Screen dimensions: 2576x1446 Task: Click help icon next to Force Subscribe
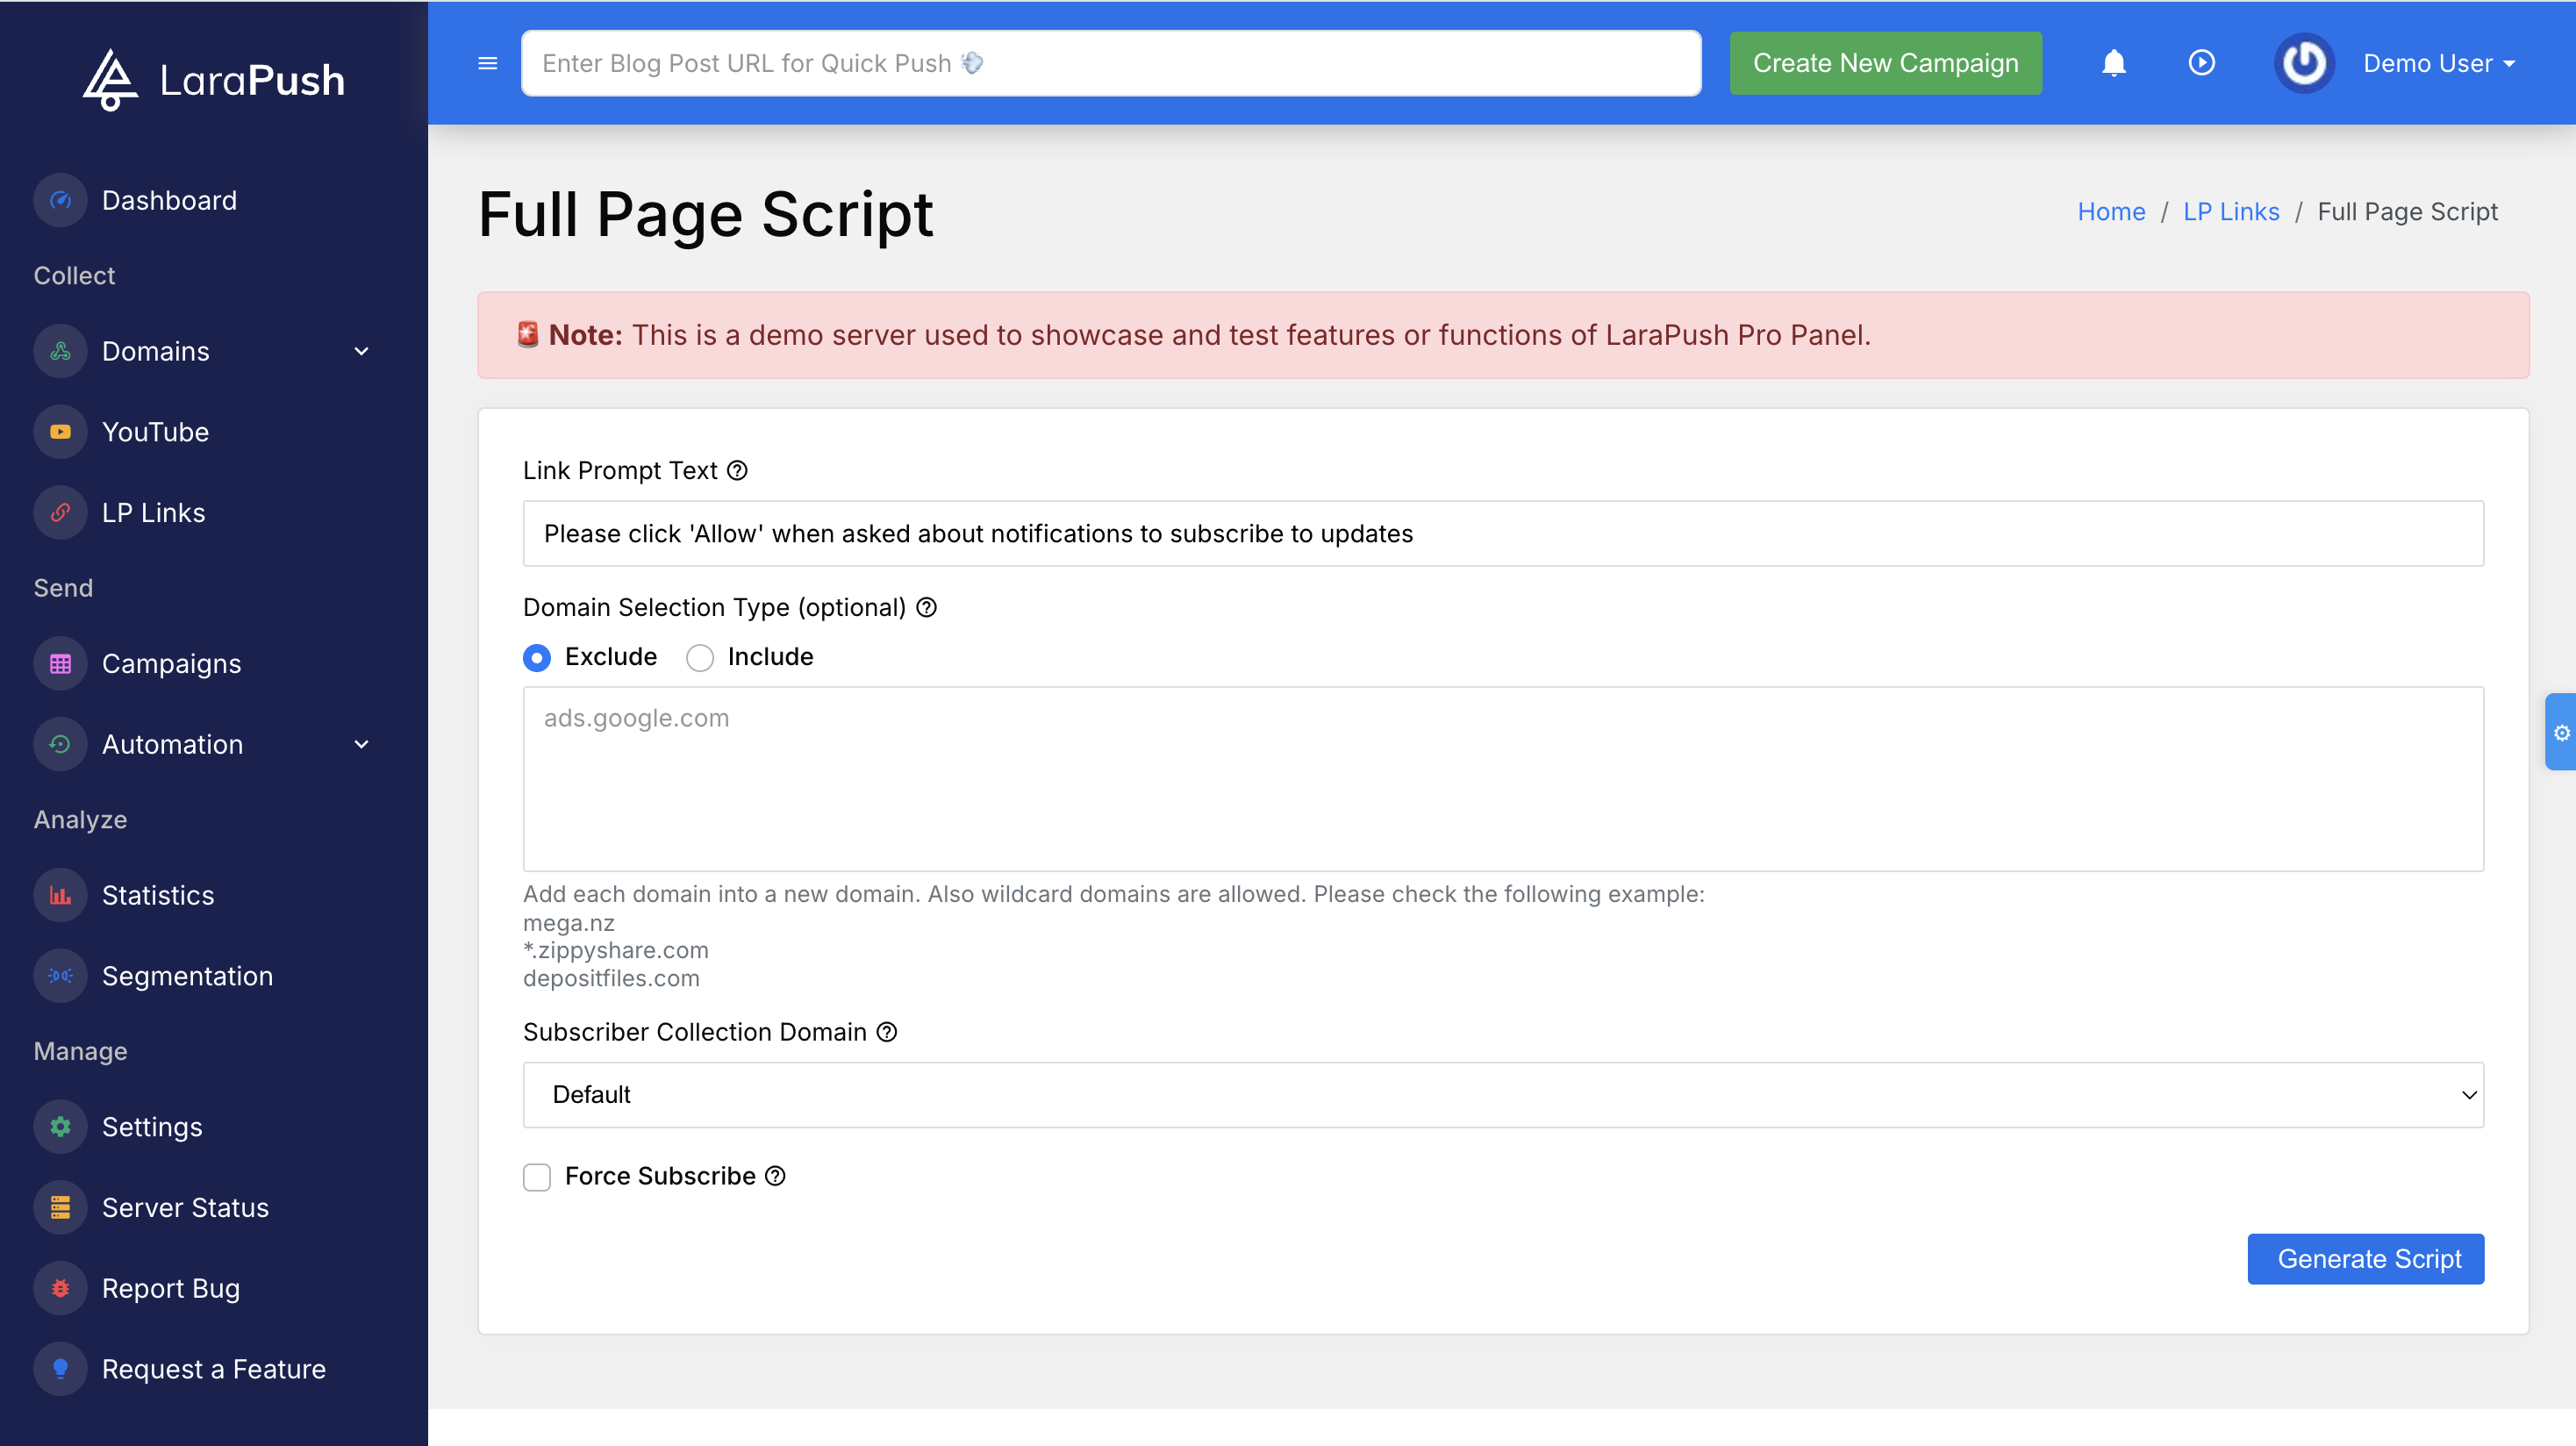[775, 1176]
